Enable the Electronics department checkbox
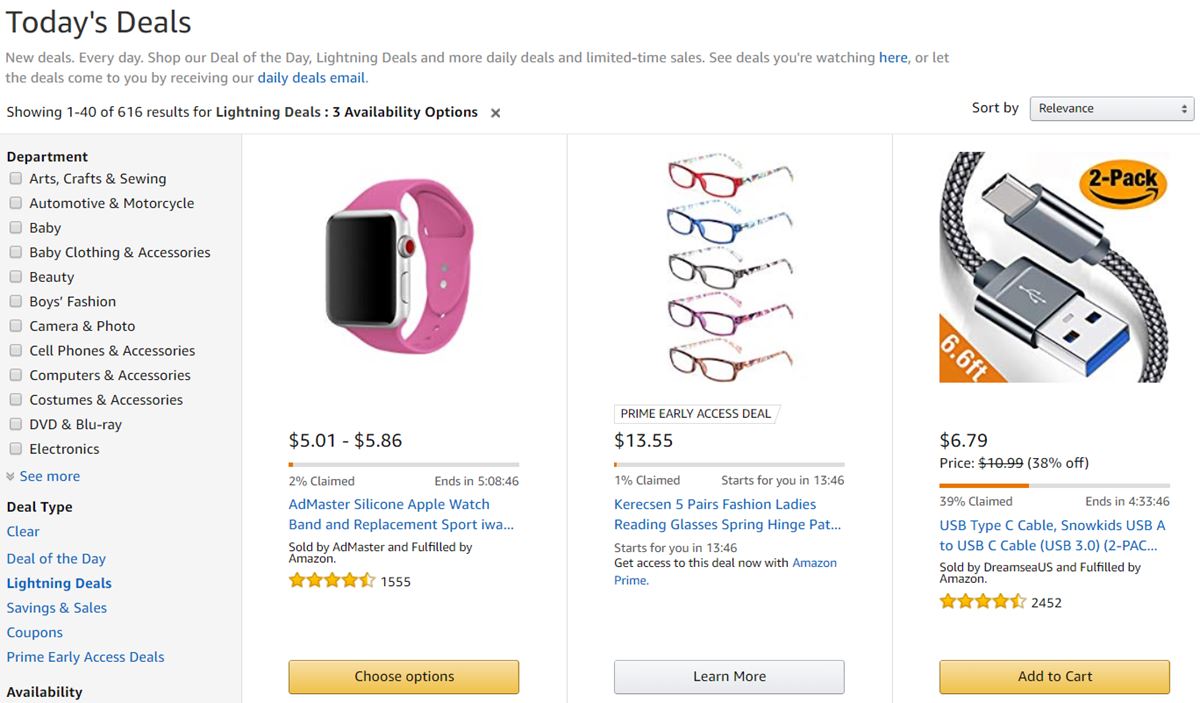Screen dimensions: 1200x703 tap(16, 449)
